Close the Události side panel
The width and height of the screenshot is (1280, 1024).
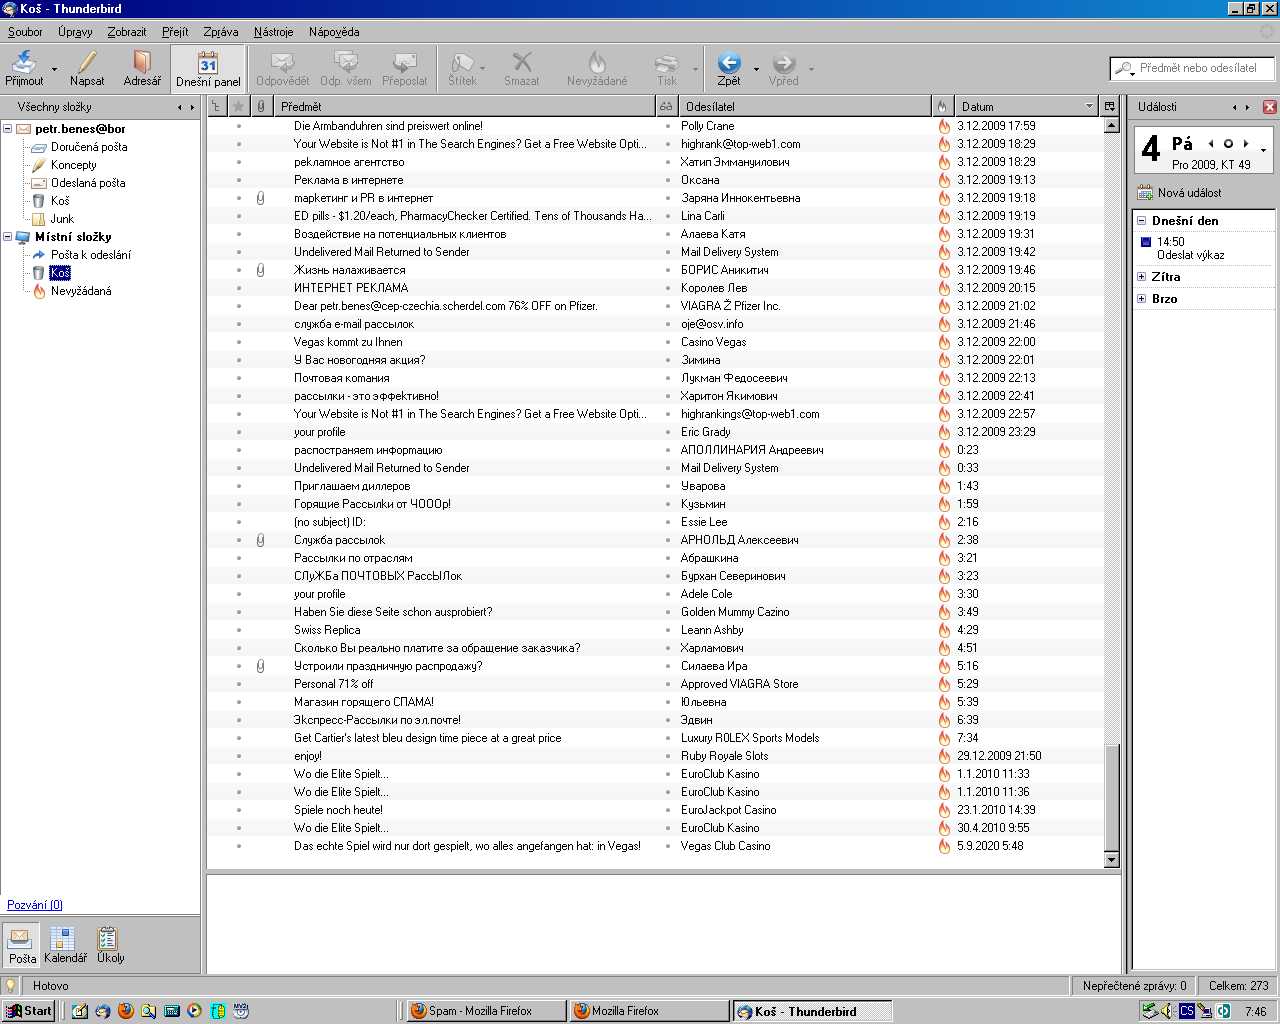click(x=1269, y=107)
